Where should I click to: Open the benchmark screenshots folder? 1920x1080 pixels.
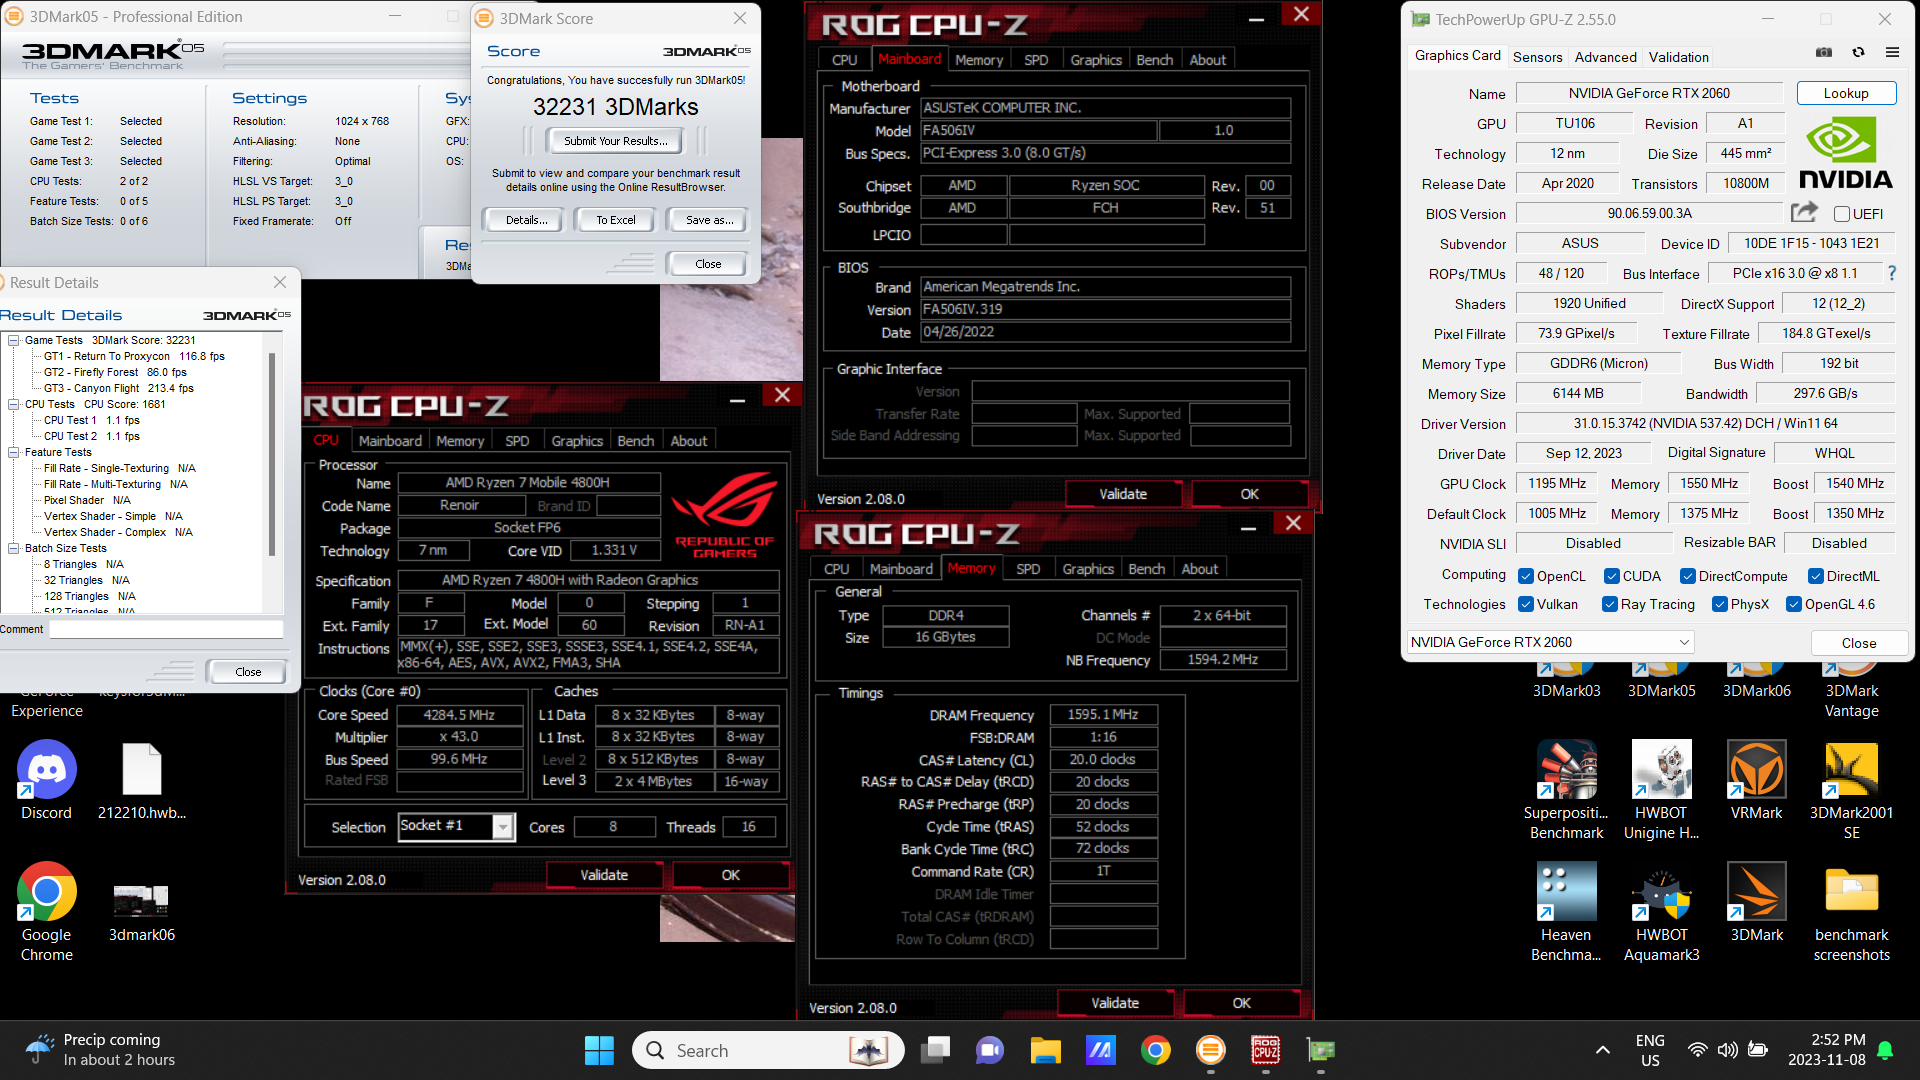click(1851, 912)
